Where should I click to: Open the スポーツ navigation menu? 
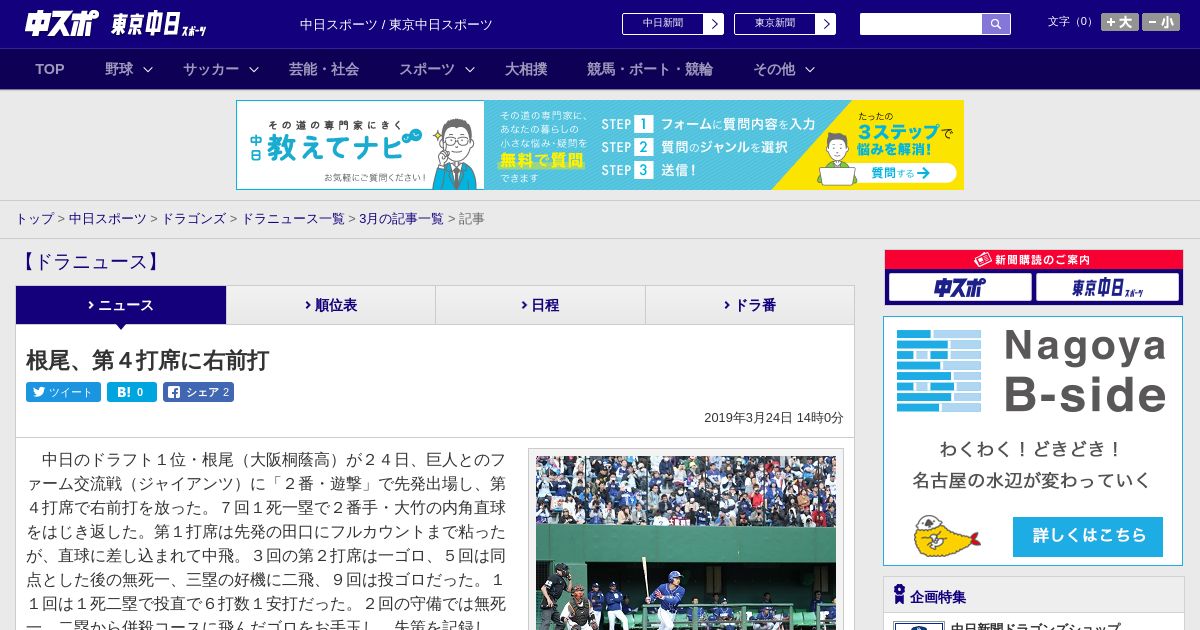pyautogui.click(x=427, y=69)
